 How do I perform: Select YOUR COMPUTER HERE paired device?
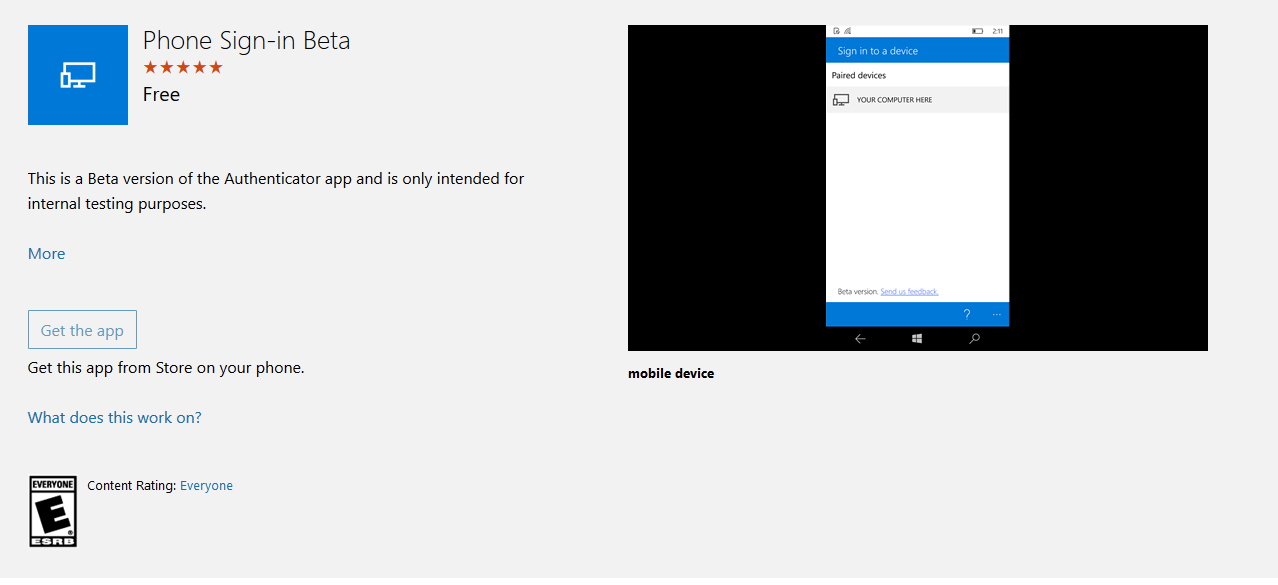coord(918,100)
